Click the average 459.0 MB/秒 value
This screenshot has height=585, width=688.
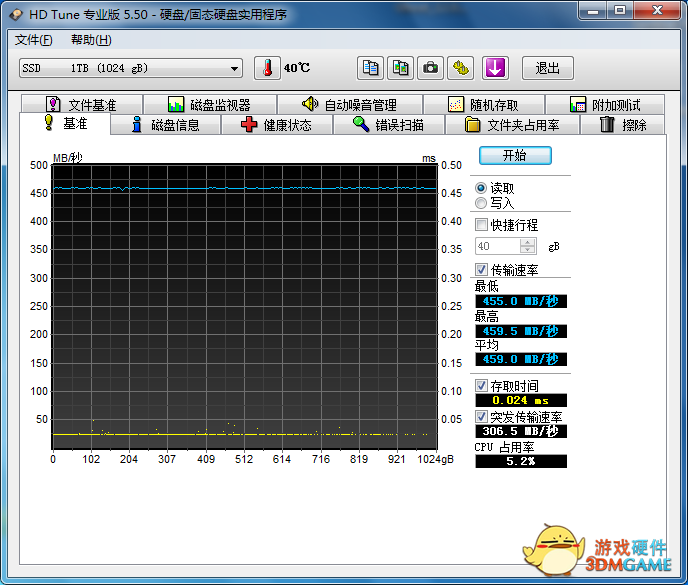pyautogui.click(x=521, y=359)
